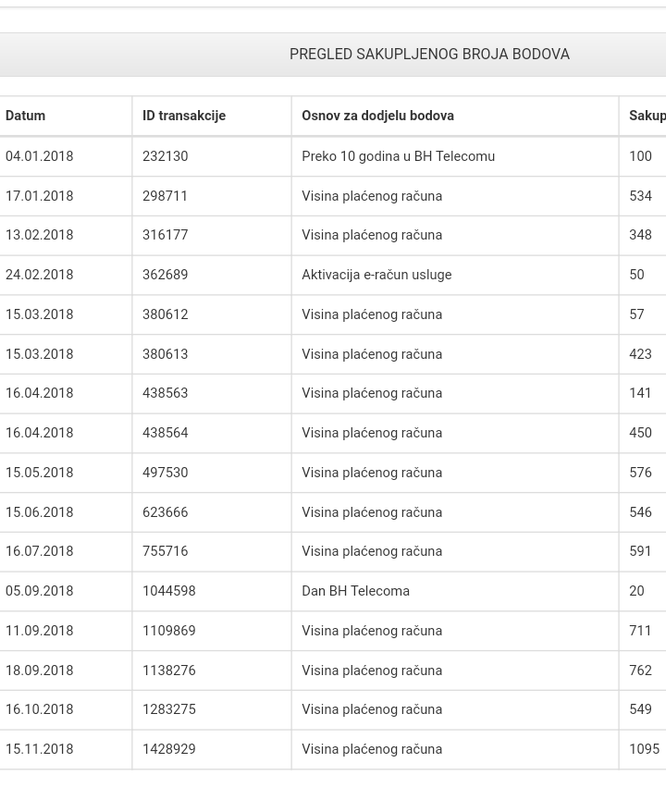Select the date 04.01.2018

[x=39, y=156]
